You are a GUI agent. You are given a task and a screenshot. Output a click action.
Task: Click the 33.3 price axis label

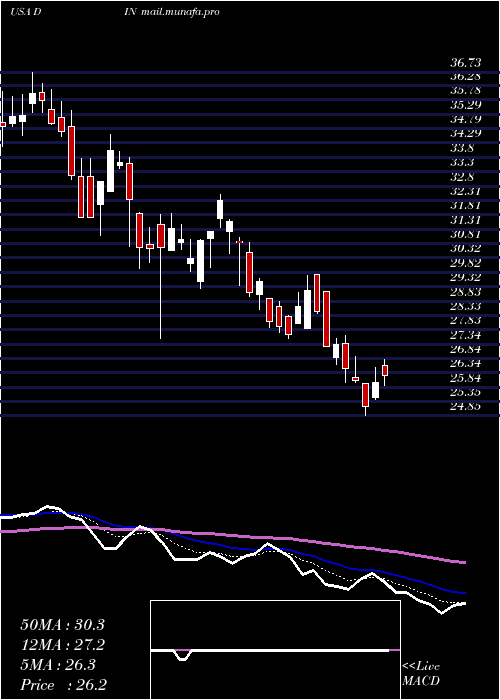462,162
